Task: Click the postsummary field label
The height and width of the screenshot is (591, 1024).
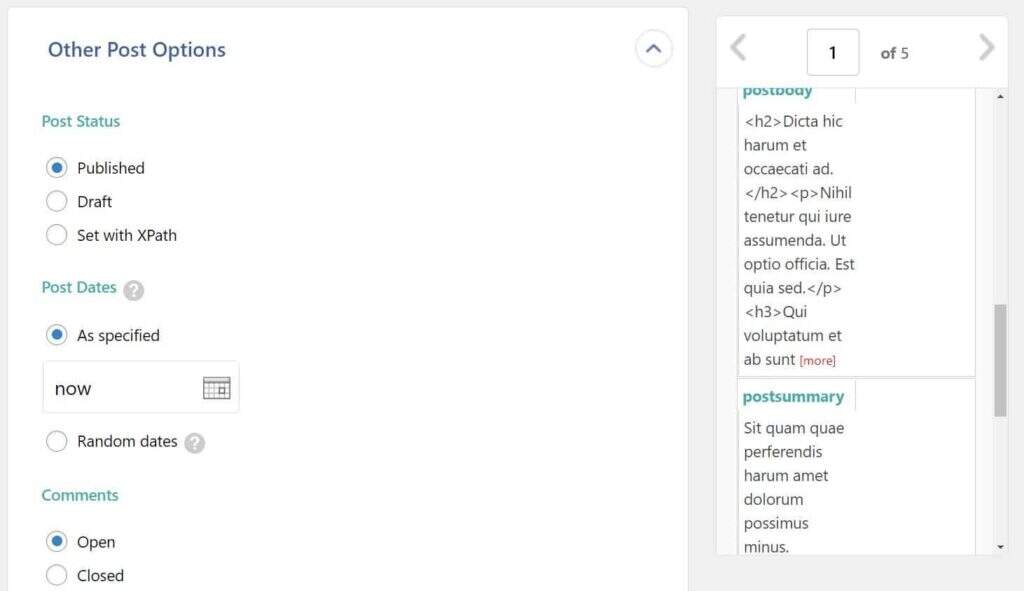Action: pyautogui.click(x=793, y=396)
